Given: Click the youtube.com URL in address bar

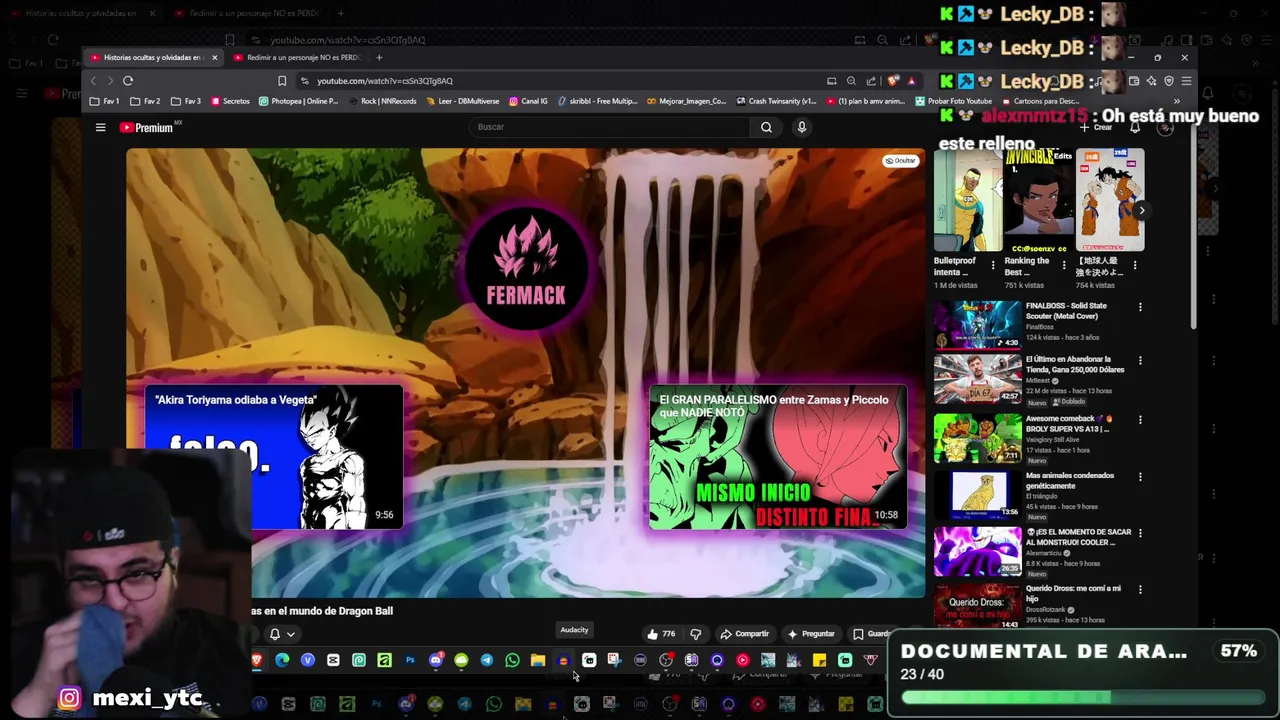Looking at the screenshot, I should [385, 81].
